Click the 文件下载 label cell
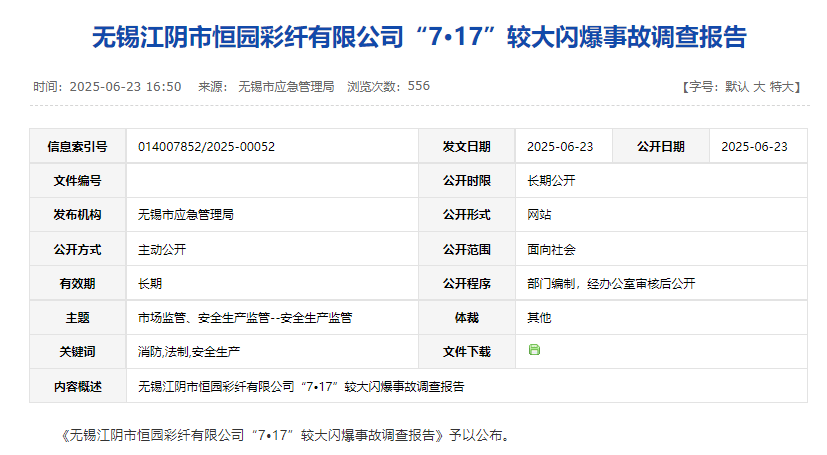827x455 pixels. coord(467,352)
